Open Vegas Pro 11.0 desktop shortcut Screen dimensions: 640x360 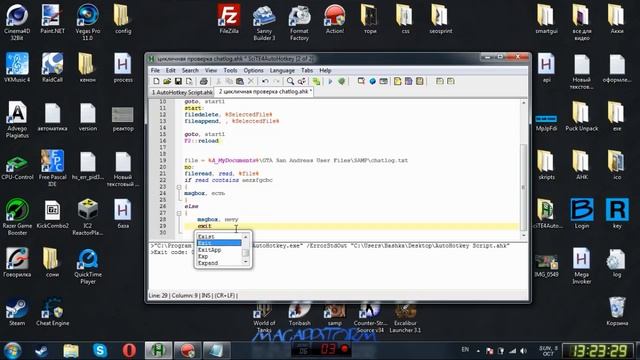[x=88, y=22]
